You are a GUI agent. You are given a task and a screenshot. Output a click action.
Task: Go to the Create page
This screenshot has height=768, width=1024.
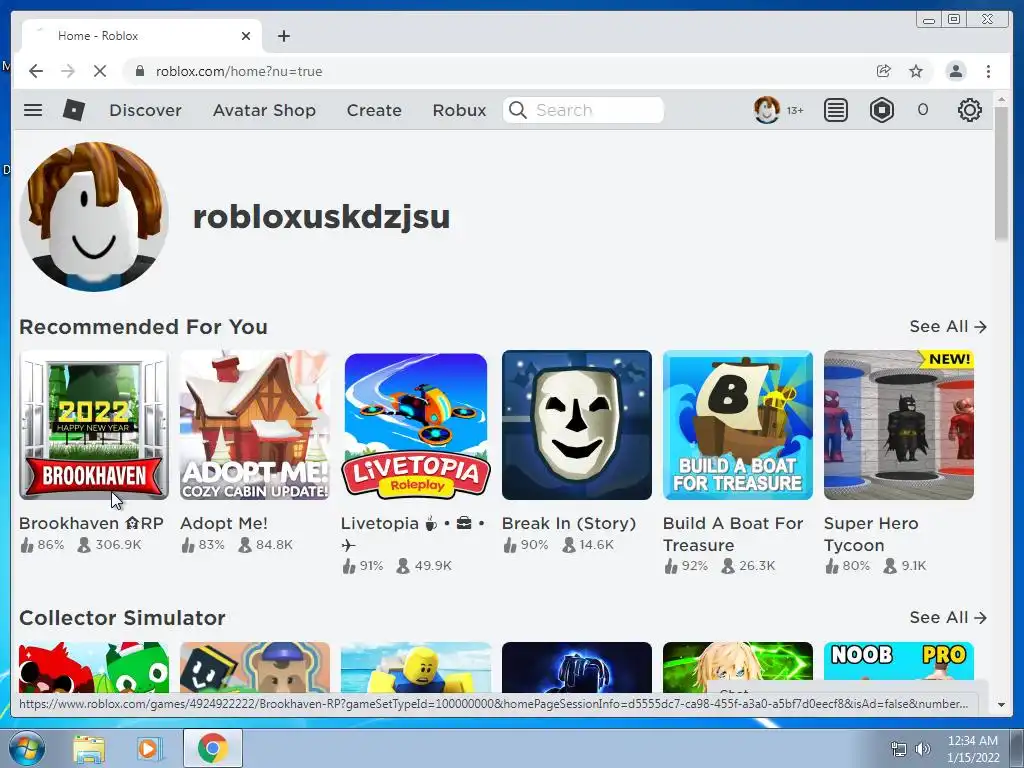(x=374, y=110)
